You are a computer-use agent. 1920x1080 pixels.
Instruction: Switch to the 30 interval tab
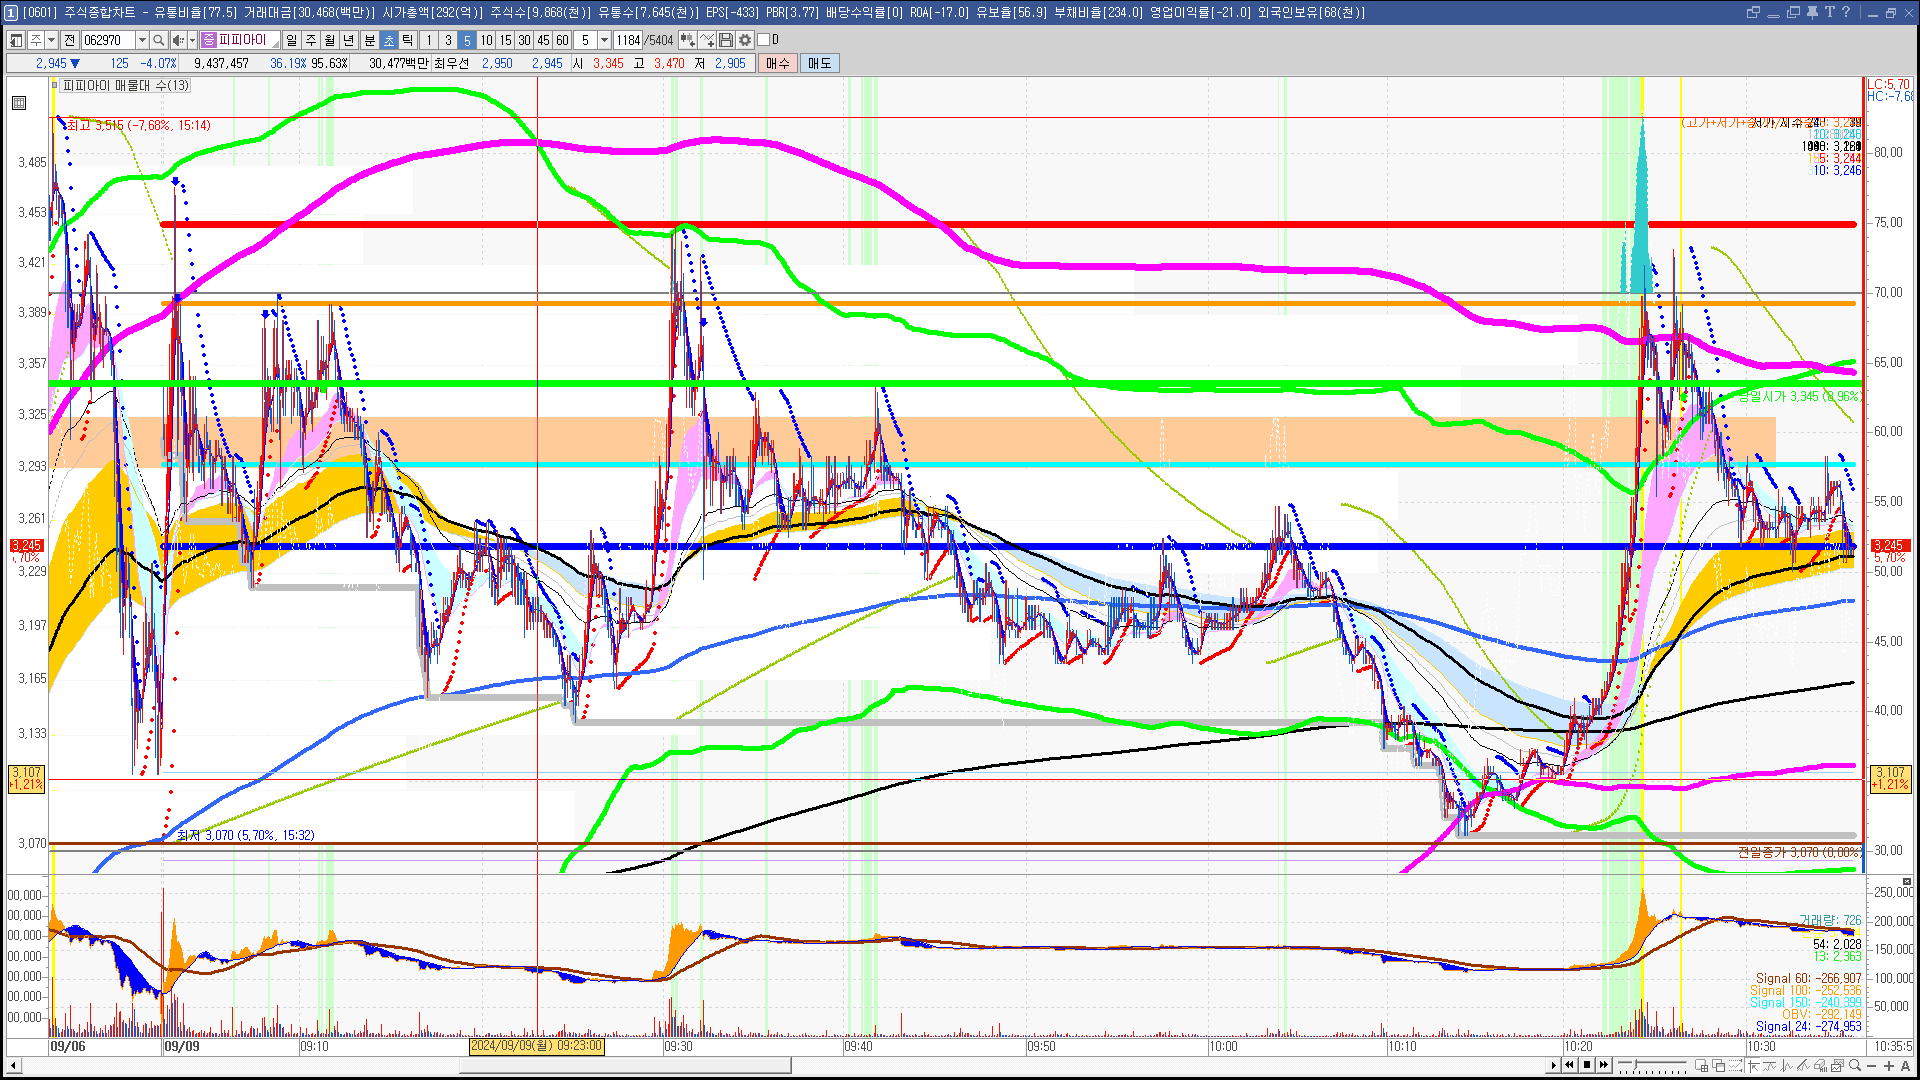pos(524,40)
